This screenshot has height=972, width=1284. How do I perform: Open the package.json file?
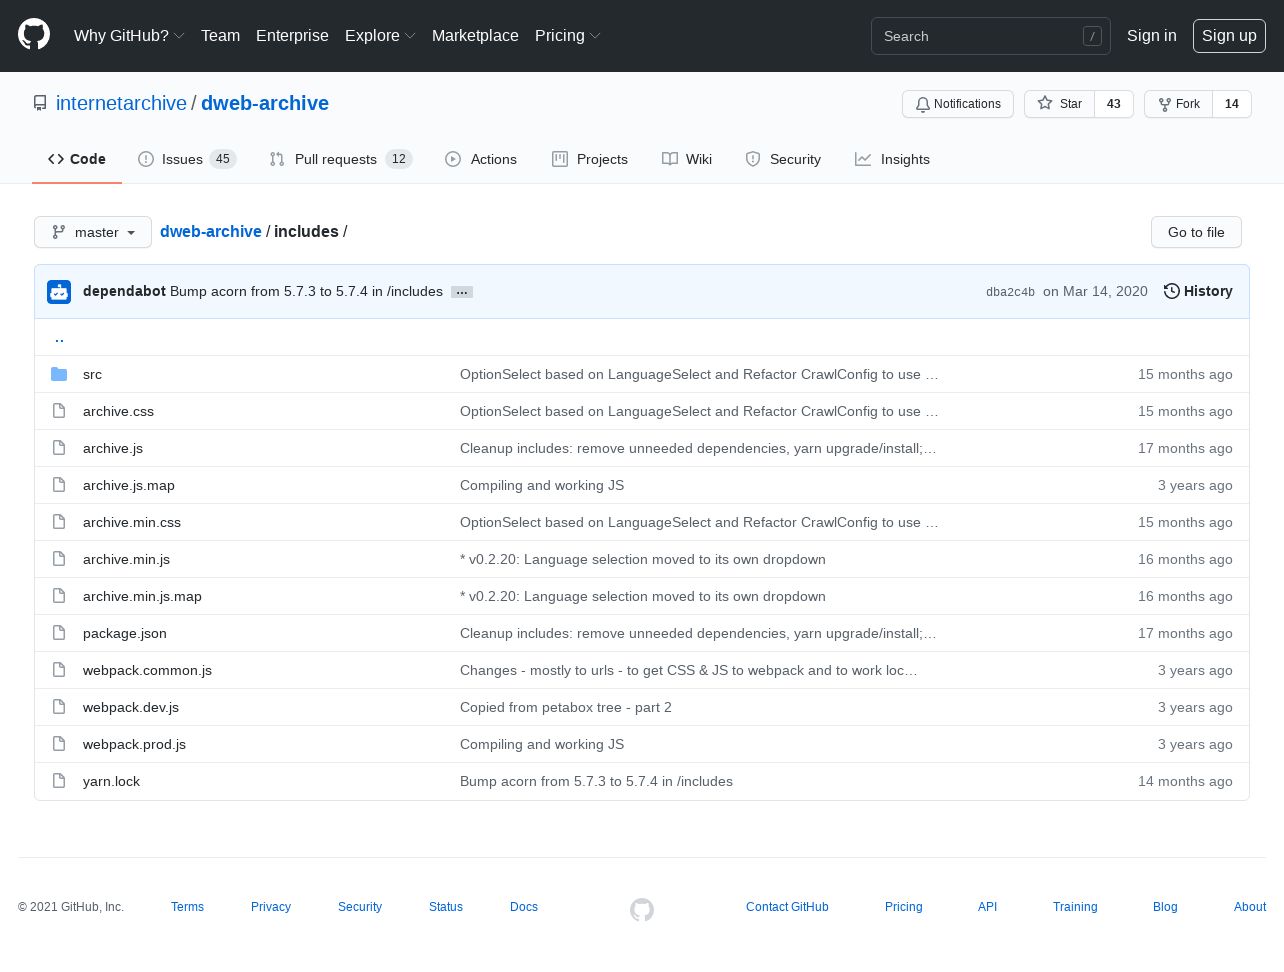(x=125, y=633)
